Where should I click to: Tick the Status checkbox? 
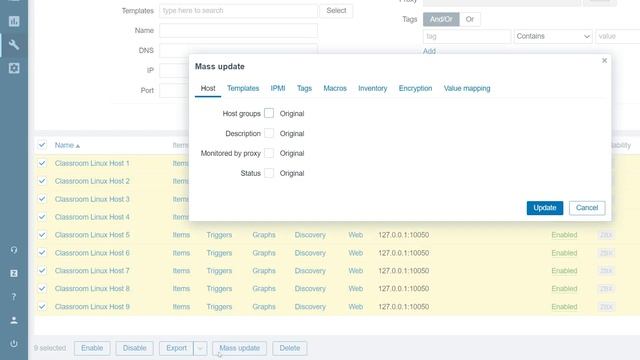(x=269, y=173)
